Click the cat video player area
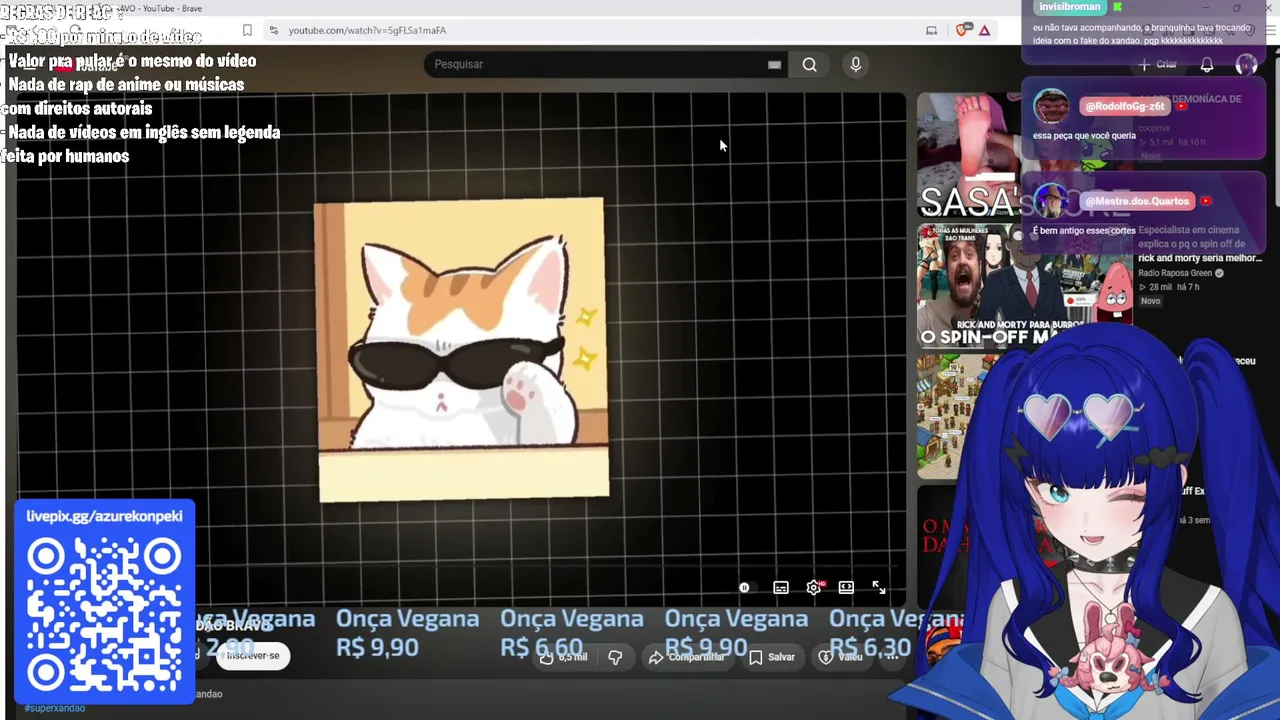1280x720 pixels. [461, 350]
